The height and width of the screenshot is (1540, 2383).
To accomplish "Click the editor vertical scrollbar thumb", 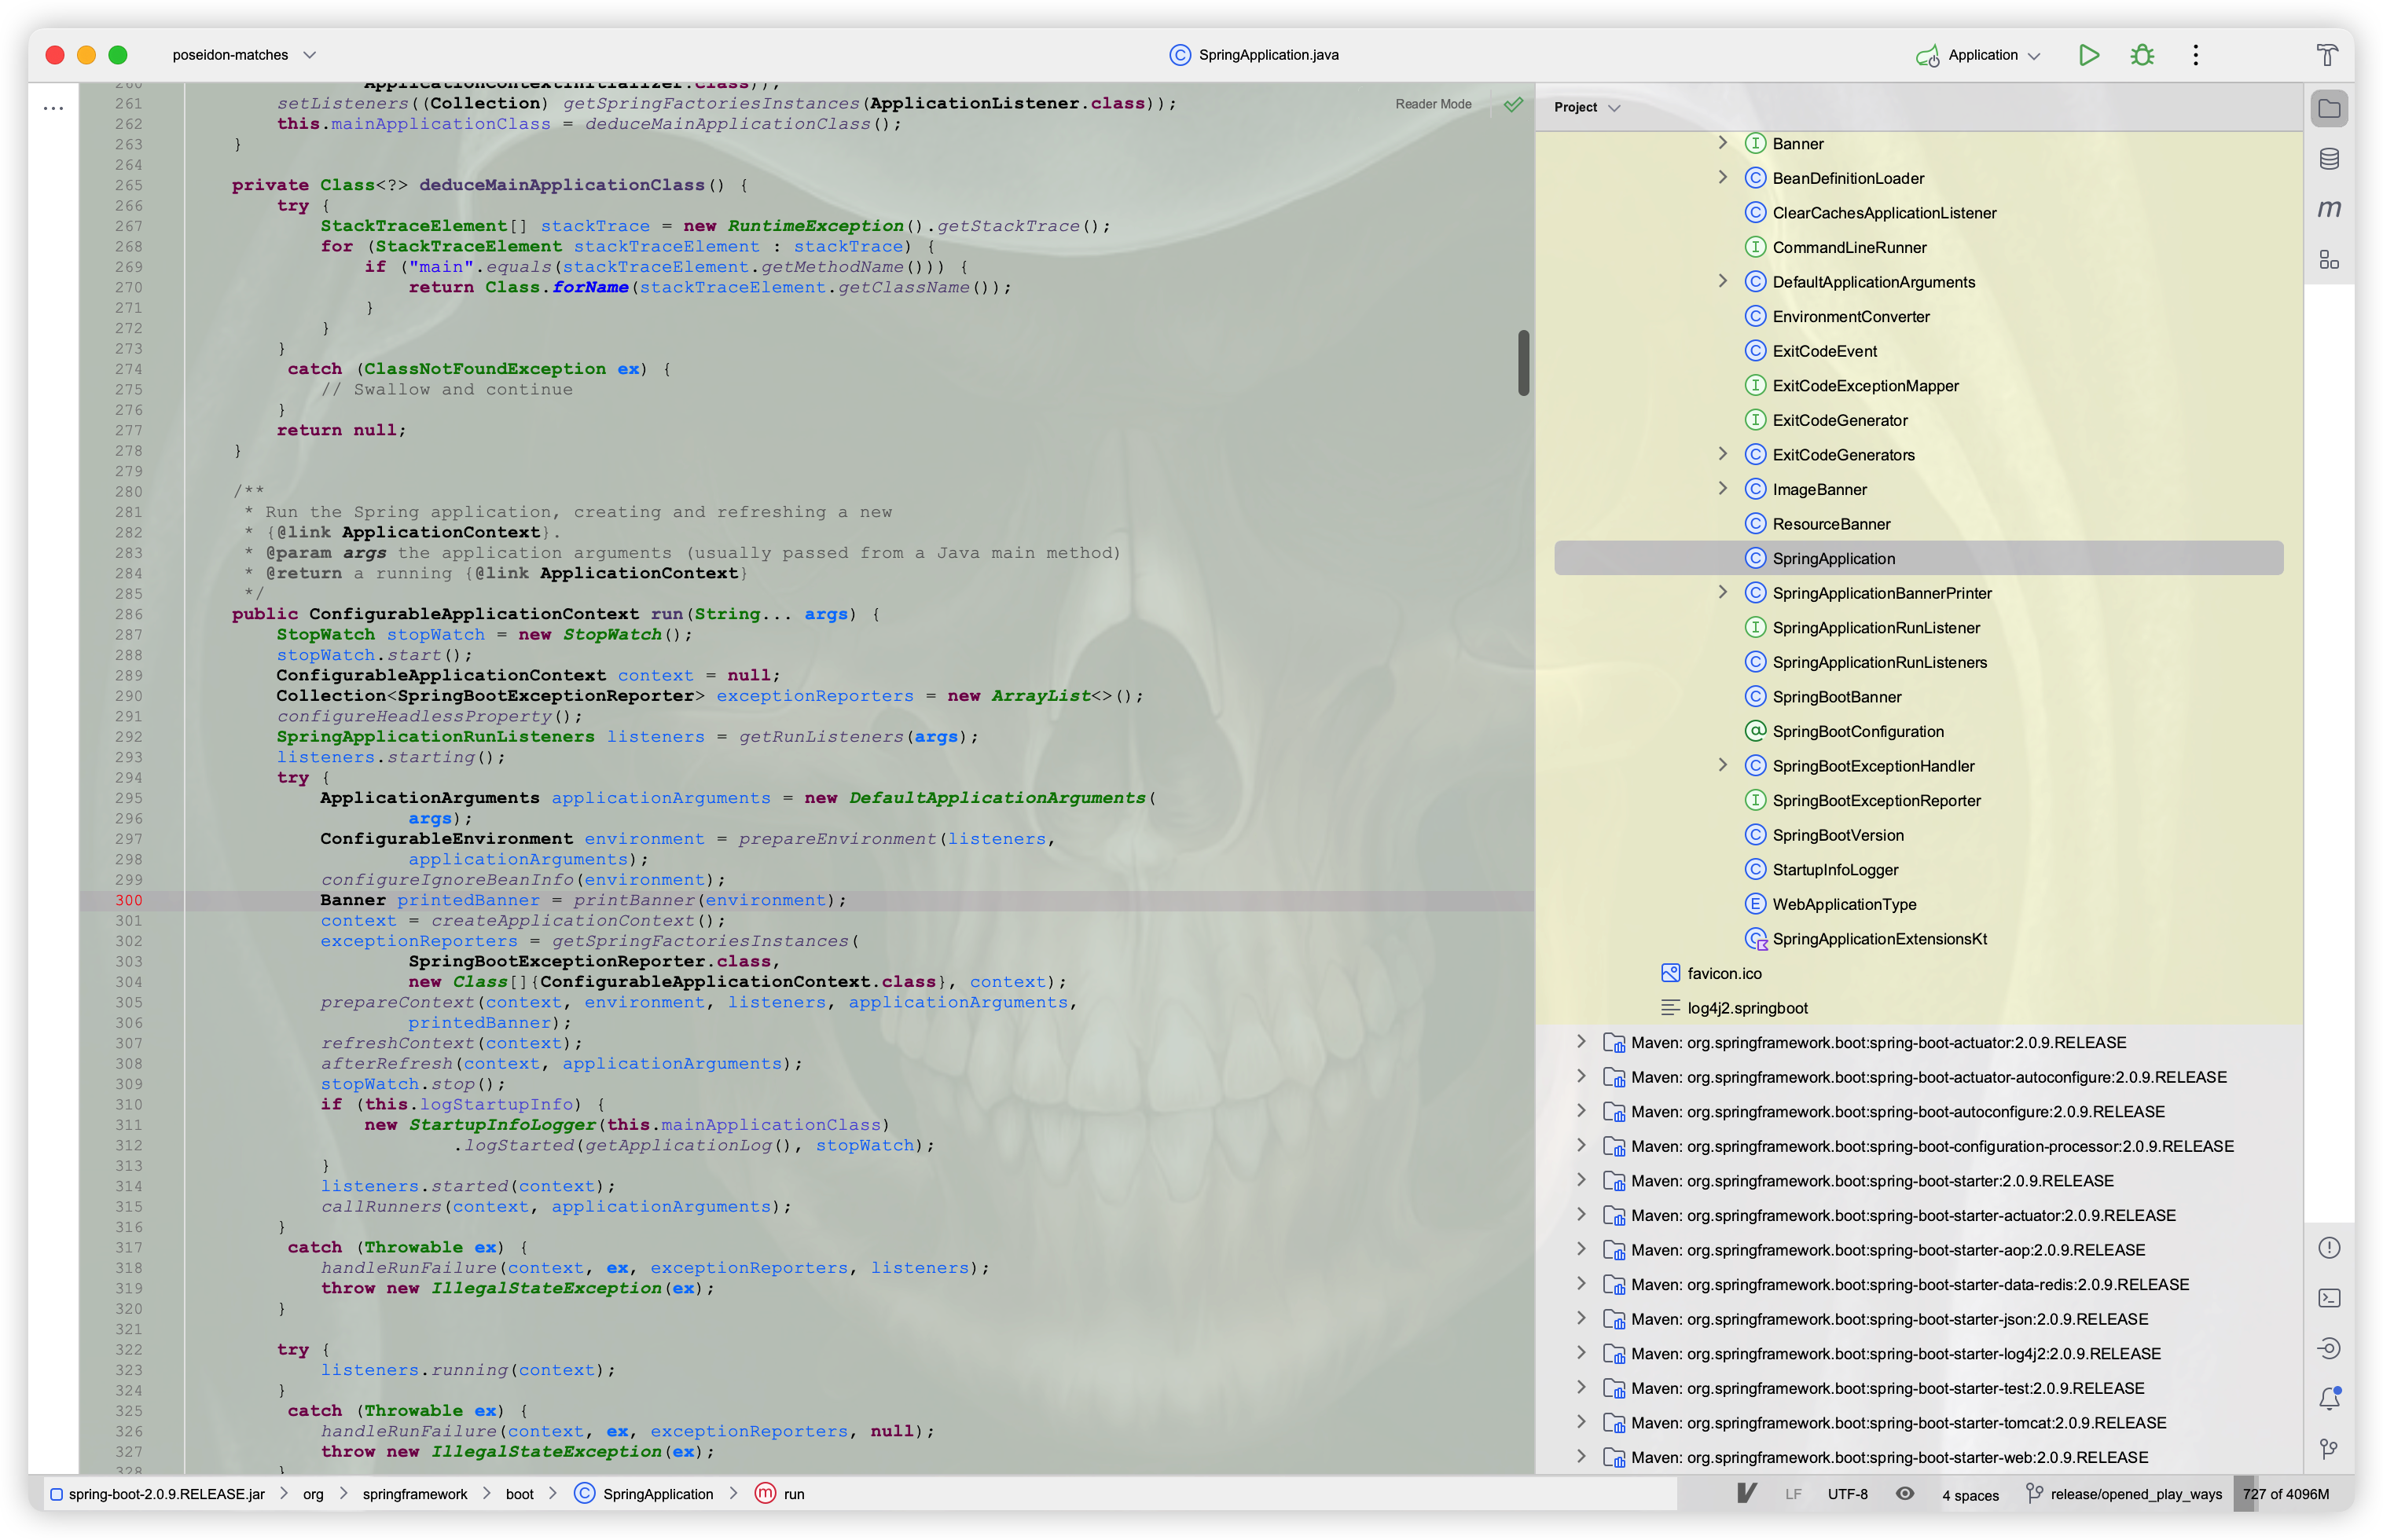I will (1523, 363).
